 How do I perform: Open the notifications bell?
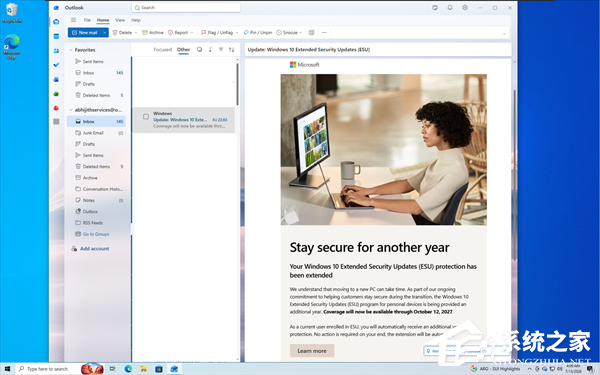(x=450, y=8)
